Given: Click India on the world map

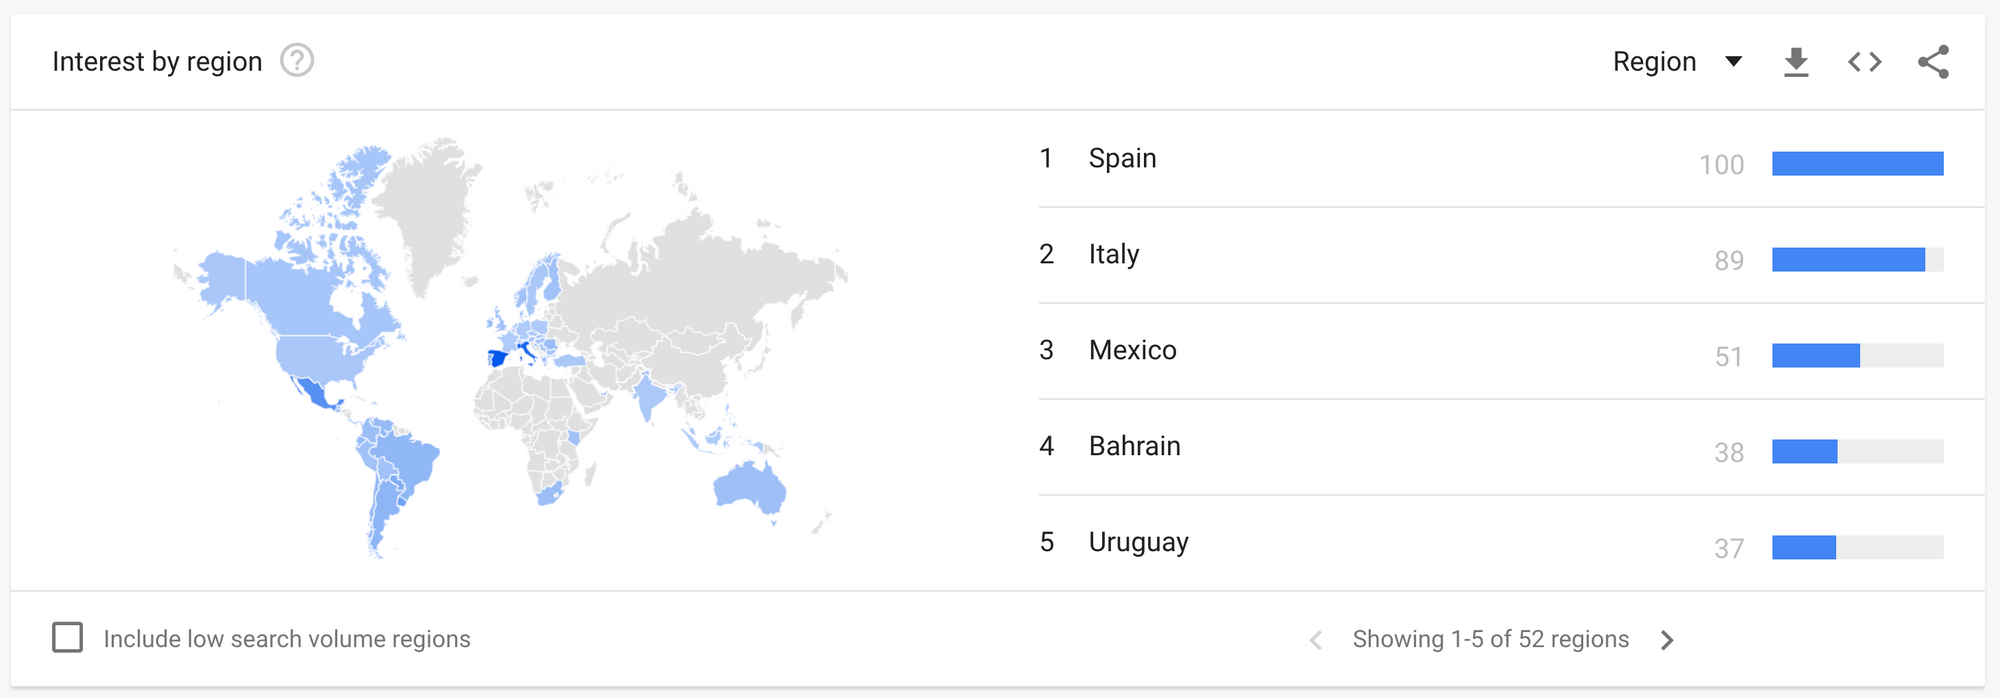Looking at the screenshot, I should coord(649,395).
